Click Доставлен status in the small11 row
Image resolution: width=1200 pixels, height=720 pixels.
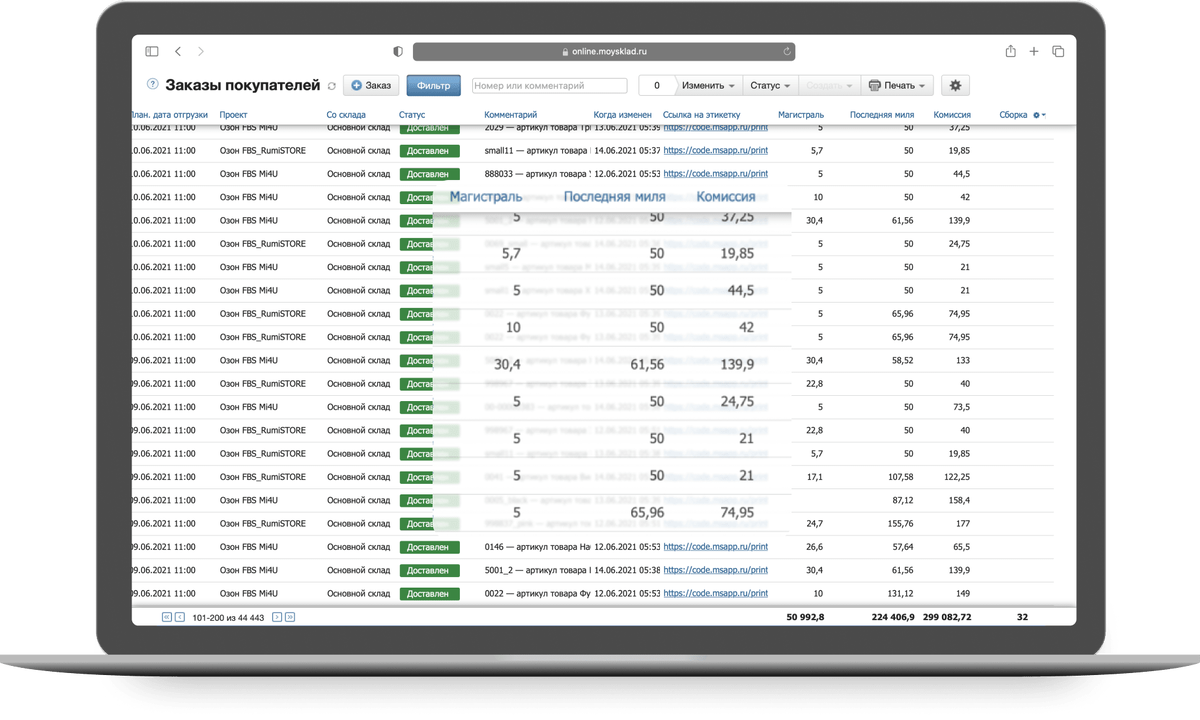[x=430, y=151]
